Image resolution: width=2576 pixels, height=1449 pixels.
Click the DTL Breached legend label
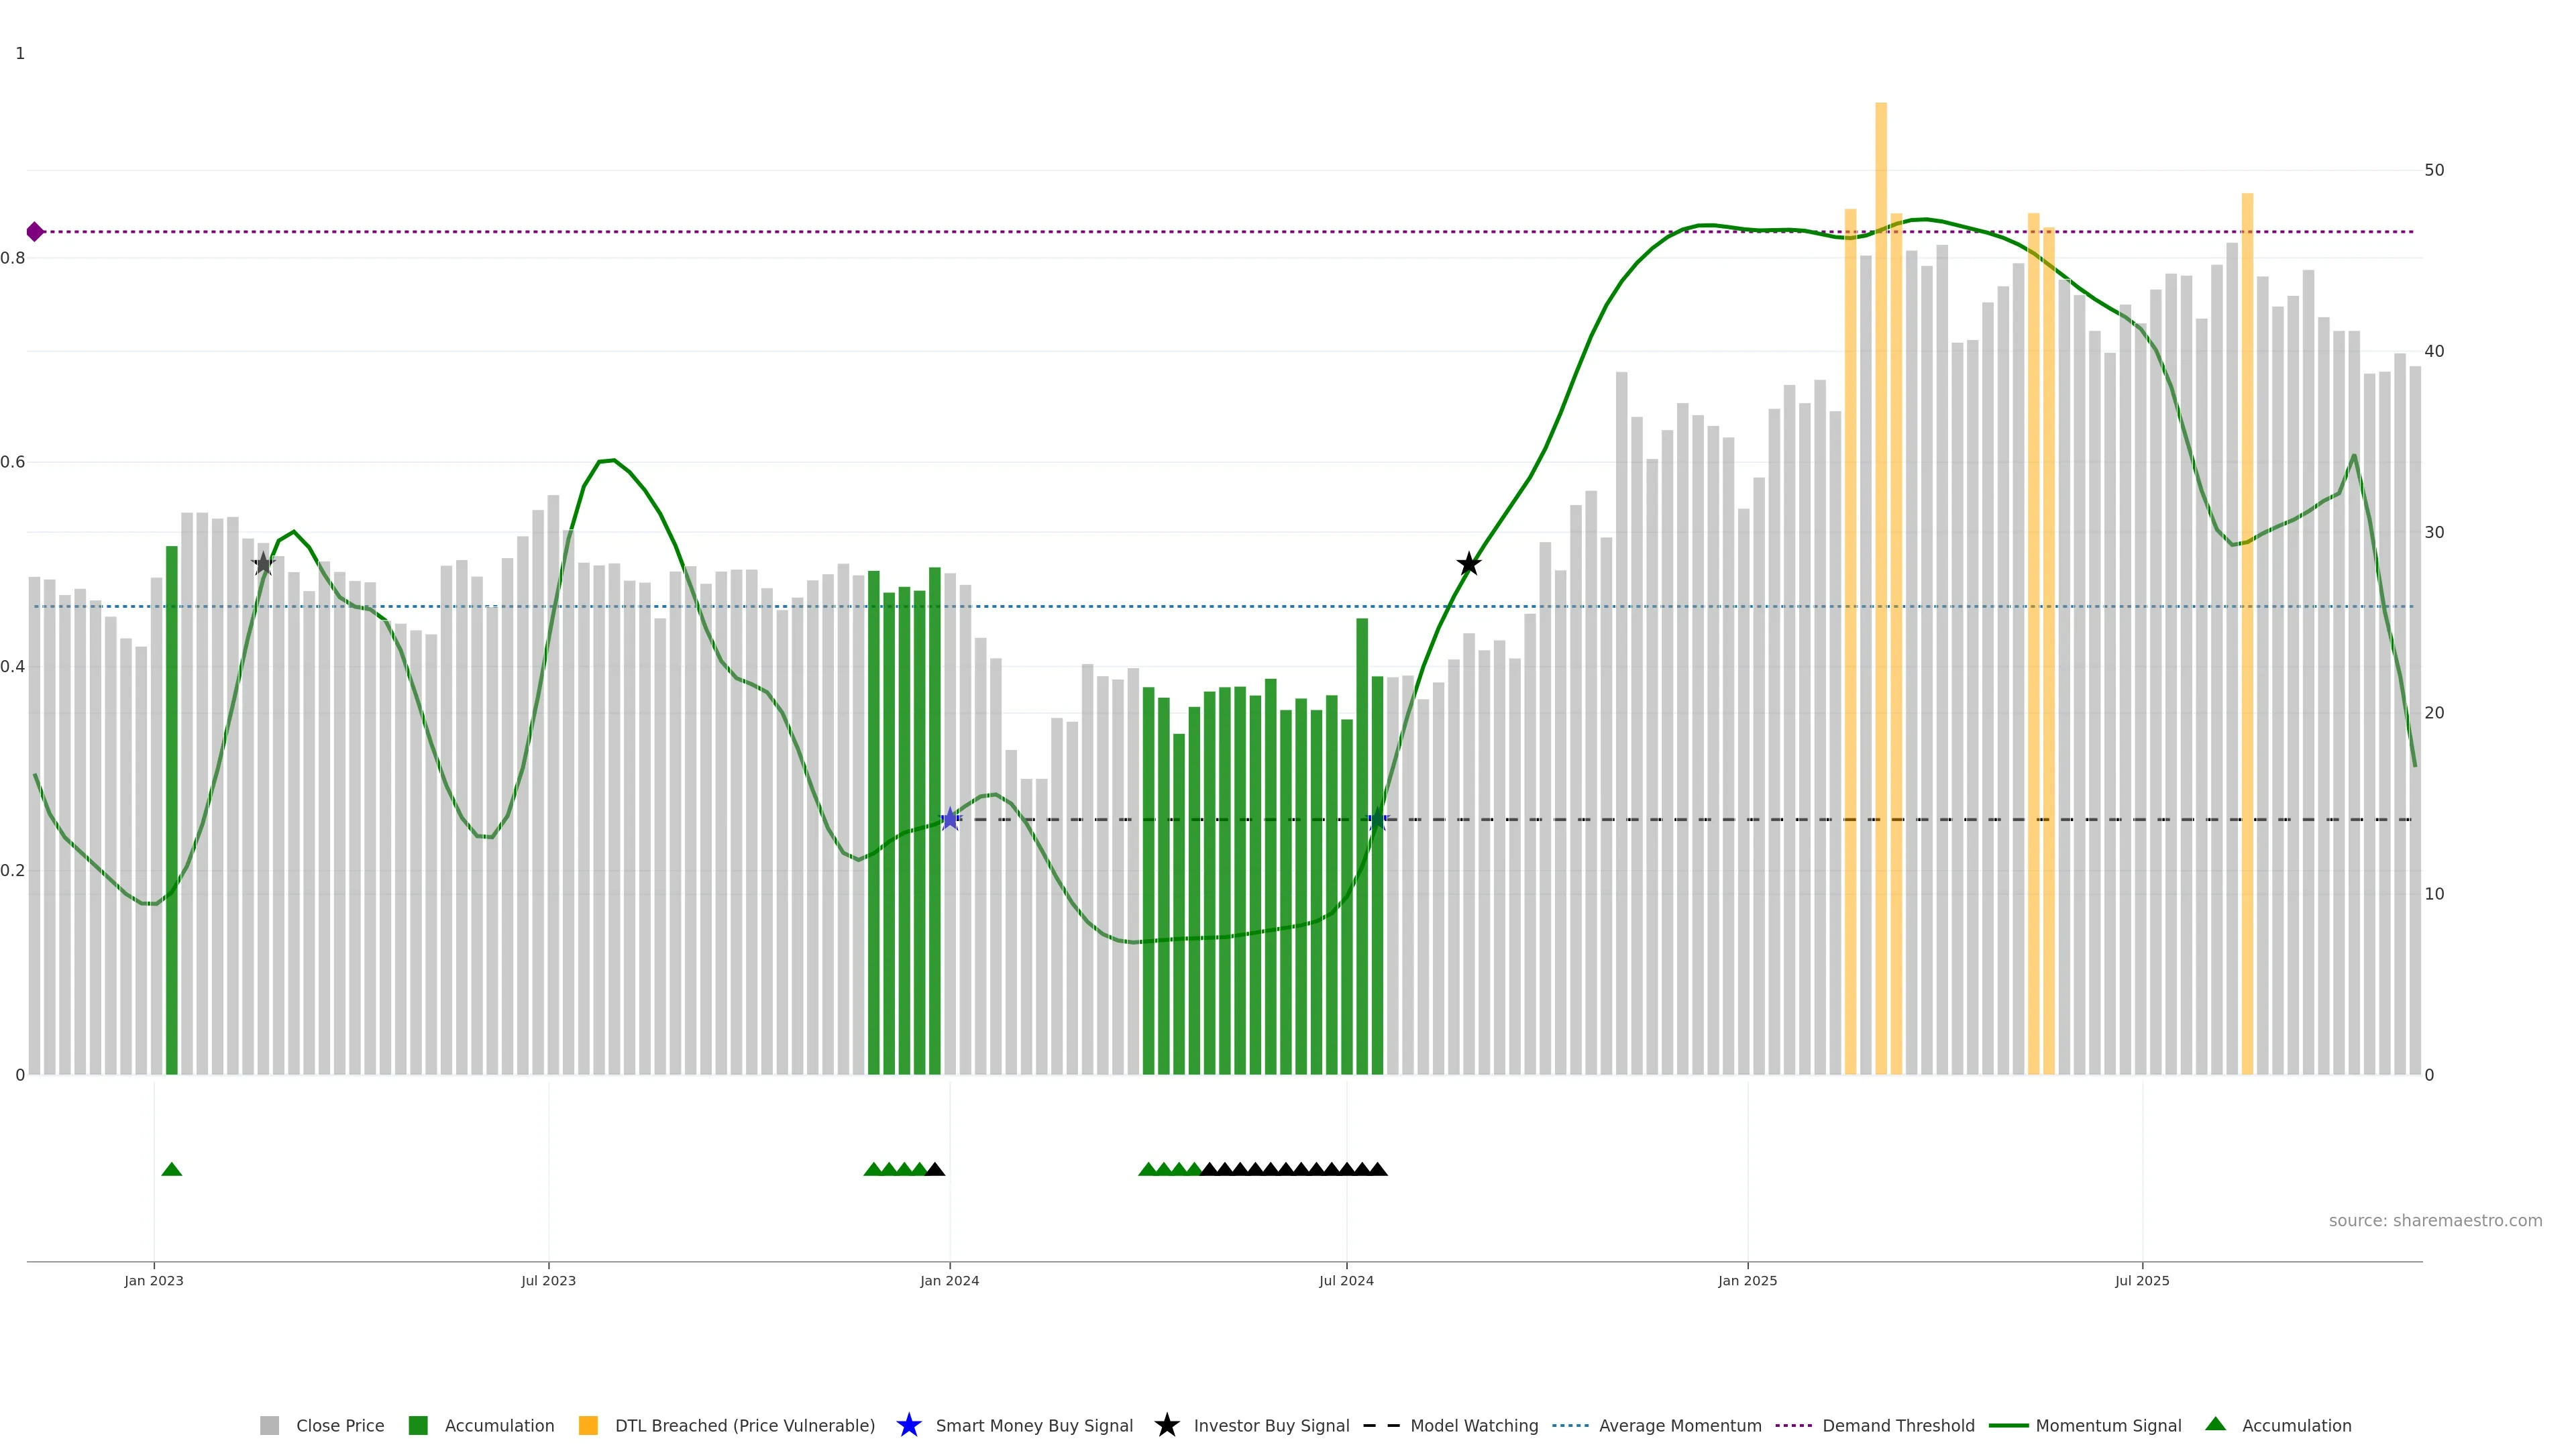pyautogui.click(x=744, y=1425)
